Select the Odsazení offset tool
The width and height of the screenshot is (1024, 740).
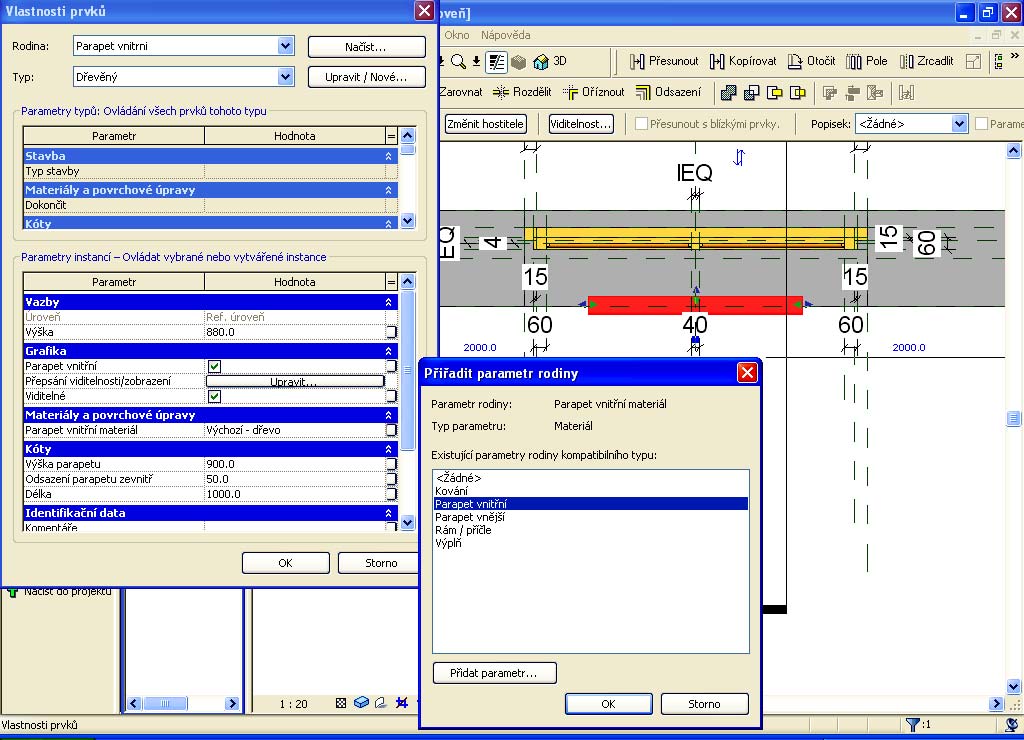click(669, 92)
